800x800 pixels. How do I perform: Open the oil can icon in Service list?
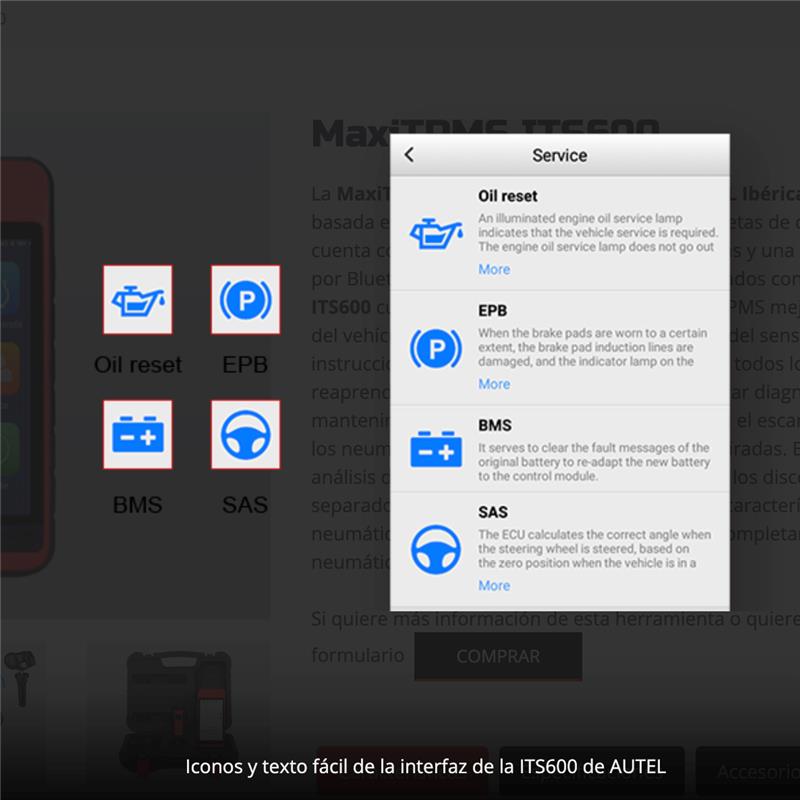pos(436,234)
